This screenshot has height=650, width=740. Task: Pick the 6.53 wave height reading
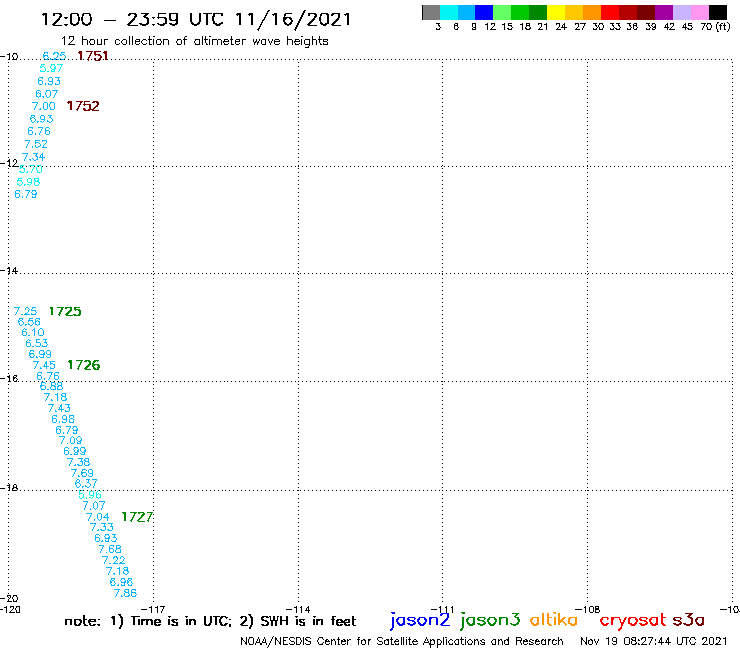click(37, 343)
